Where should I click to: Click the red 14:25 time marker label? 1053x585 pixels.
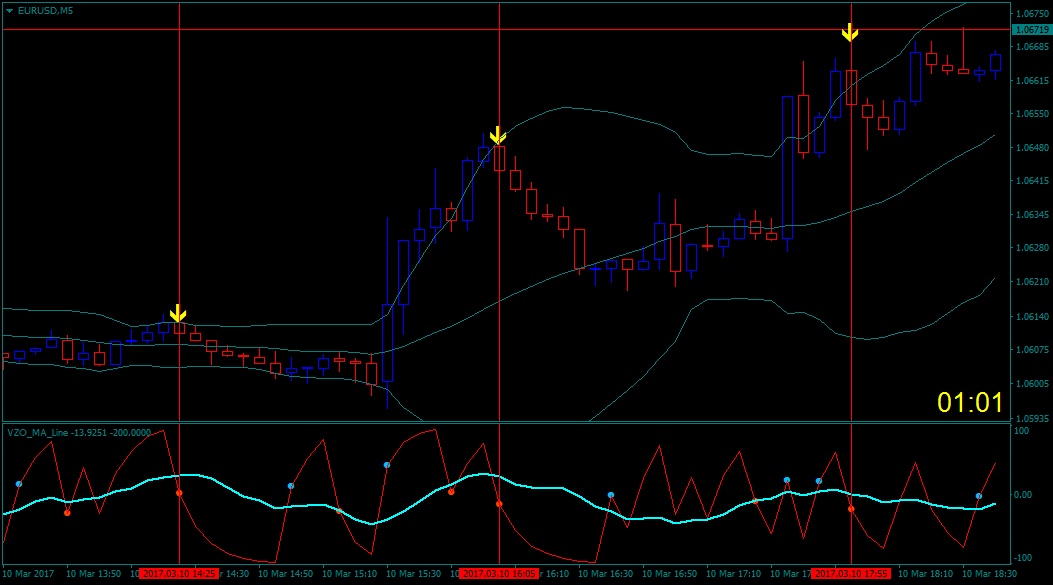click(179, 574)
